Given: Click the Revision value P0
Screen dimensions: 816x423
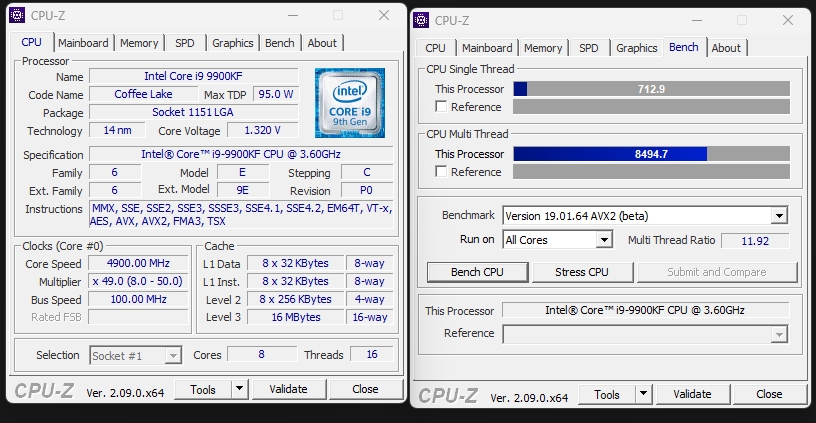Looking at the screenshot, I should 366,190.
